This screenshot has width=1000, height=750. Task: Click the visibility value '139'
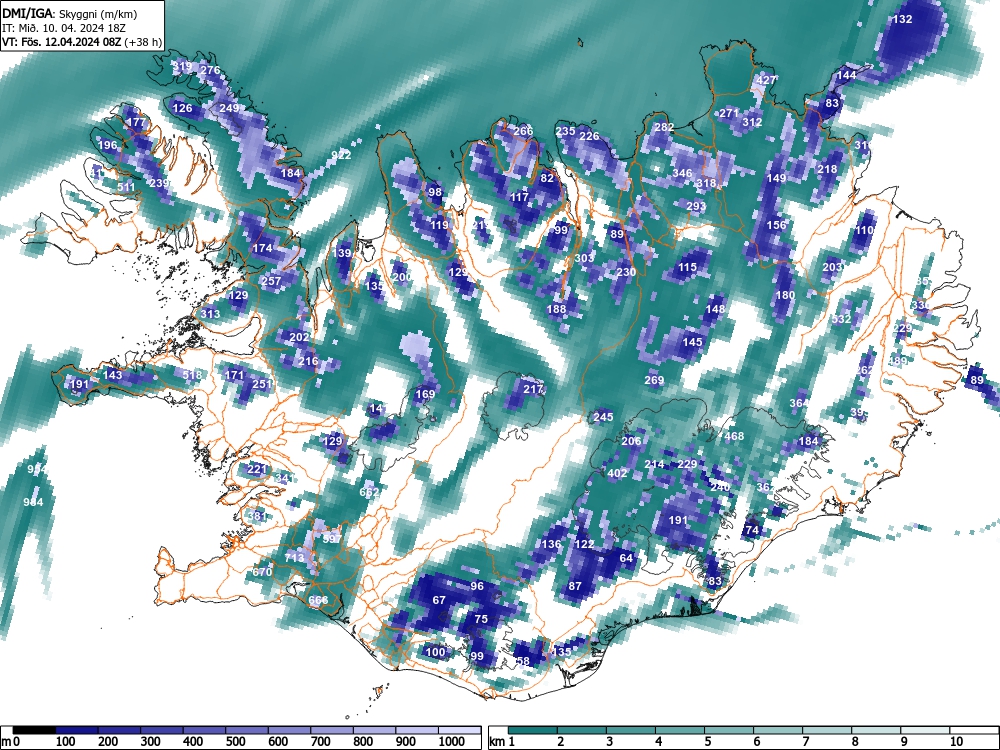point(341,253)
